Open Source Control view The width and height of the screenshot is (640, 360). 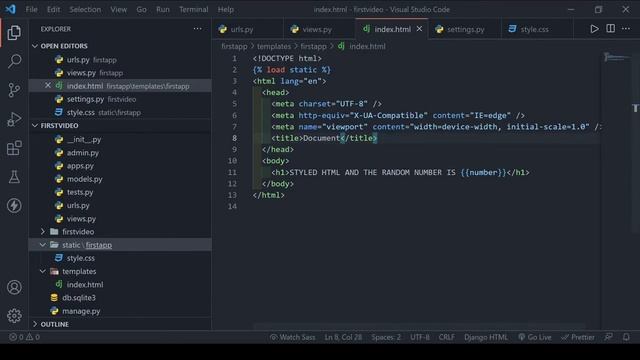pos(14,90)
